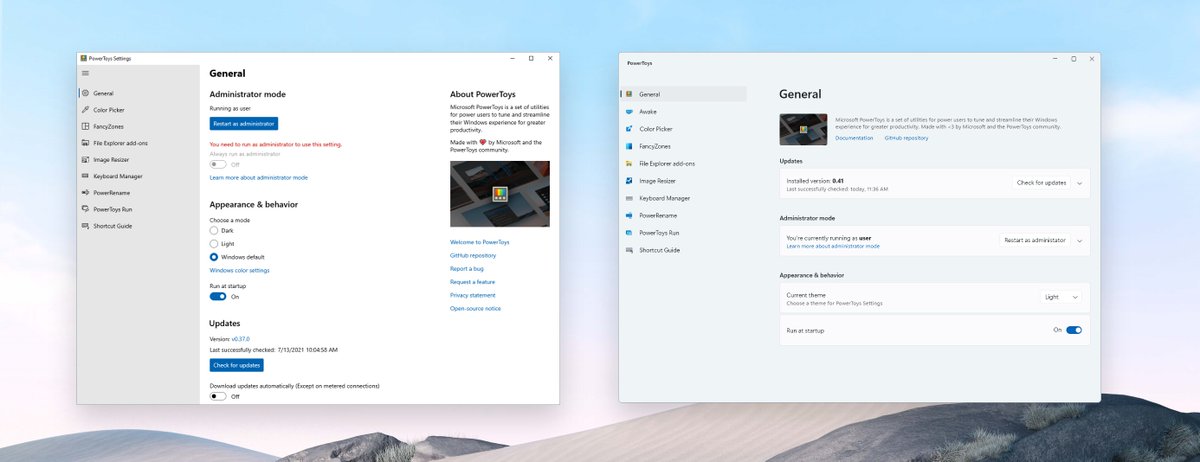This screenshot has width=1200, height=462.
Task: Toggle Run at startup in PowerToys Settings window
Action: (218, 296)
